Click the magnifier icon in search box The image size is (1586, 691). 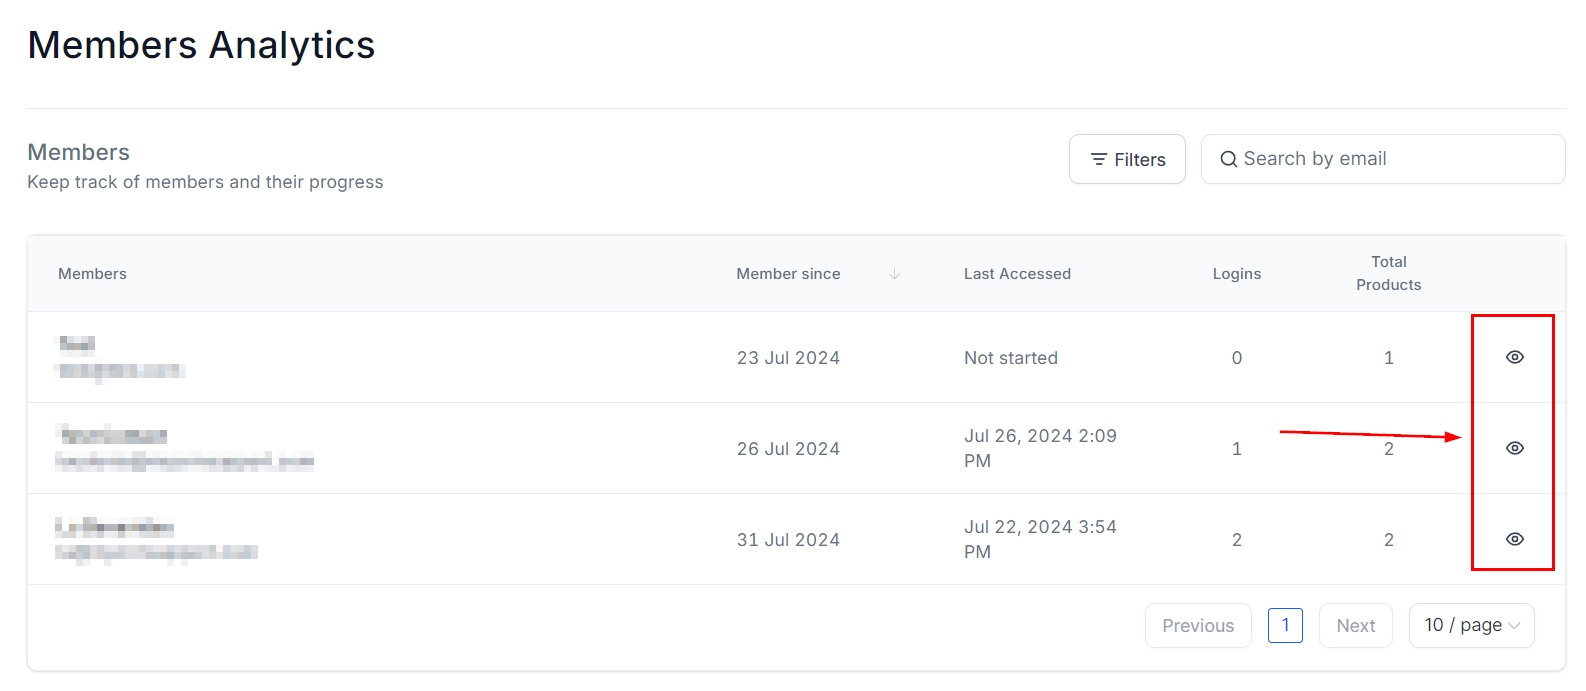1229,159
